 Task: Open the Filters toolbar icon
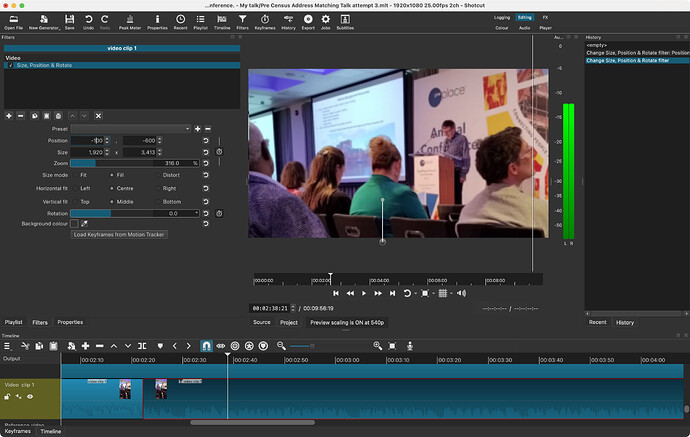(x=242, y=22)
